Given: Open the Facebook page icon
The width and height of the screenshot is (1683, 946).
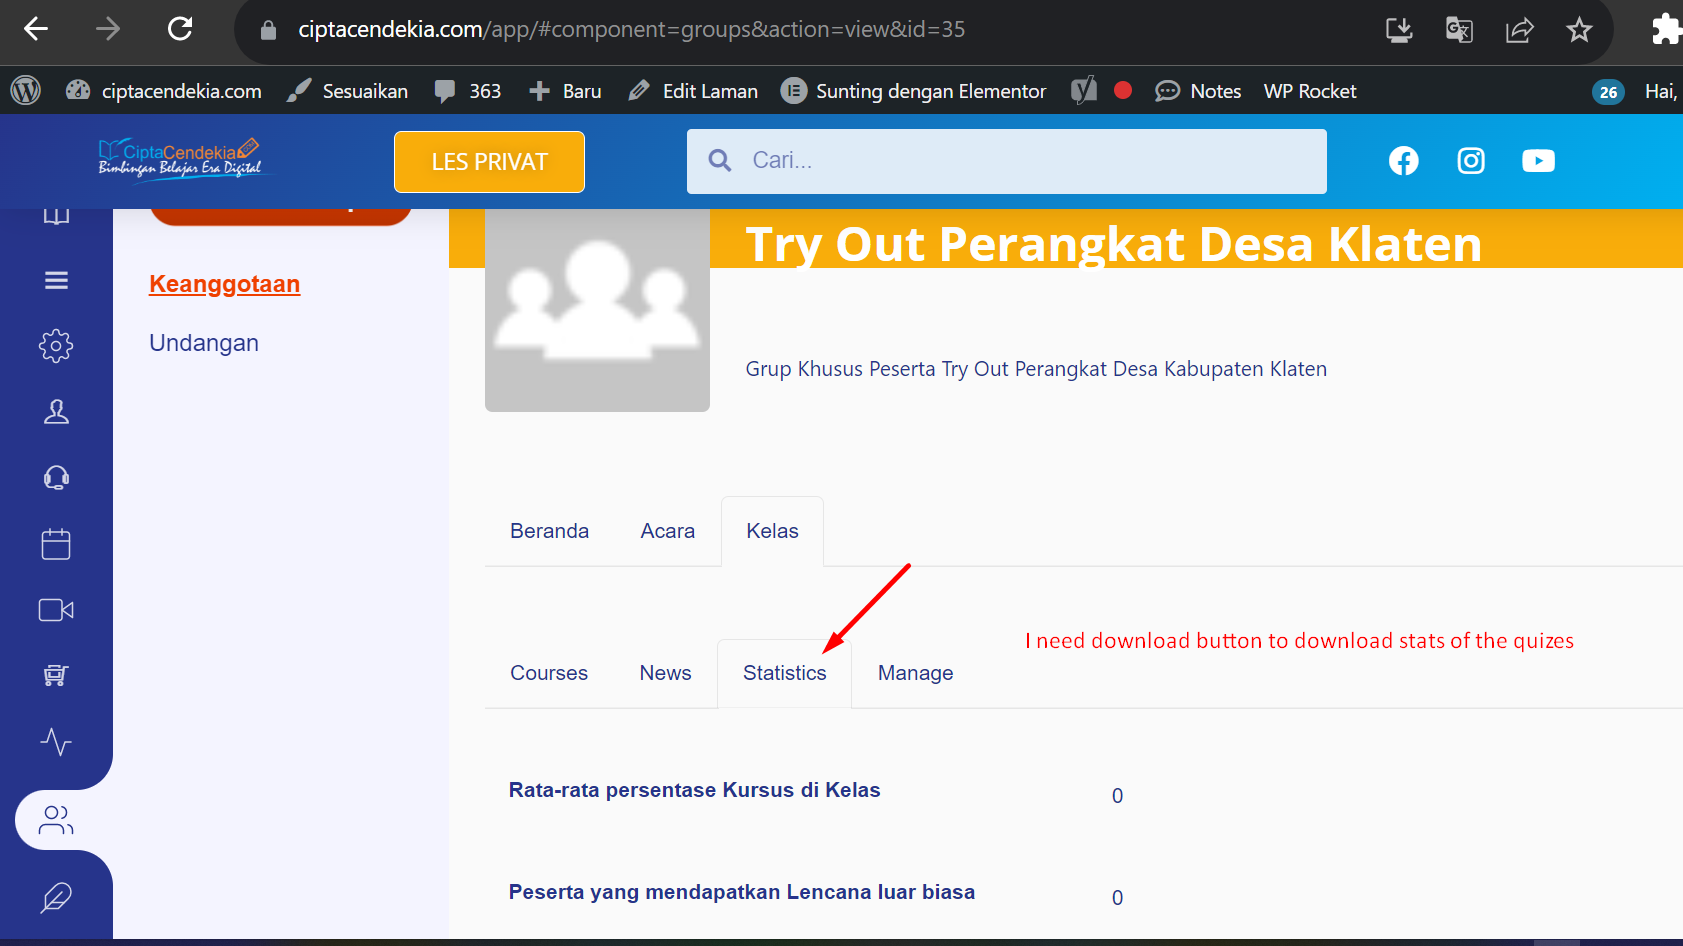Looking at the screenshot, I should [x=1403, y=161].
